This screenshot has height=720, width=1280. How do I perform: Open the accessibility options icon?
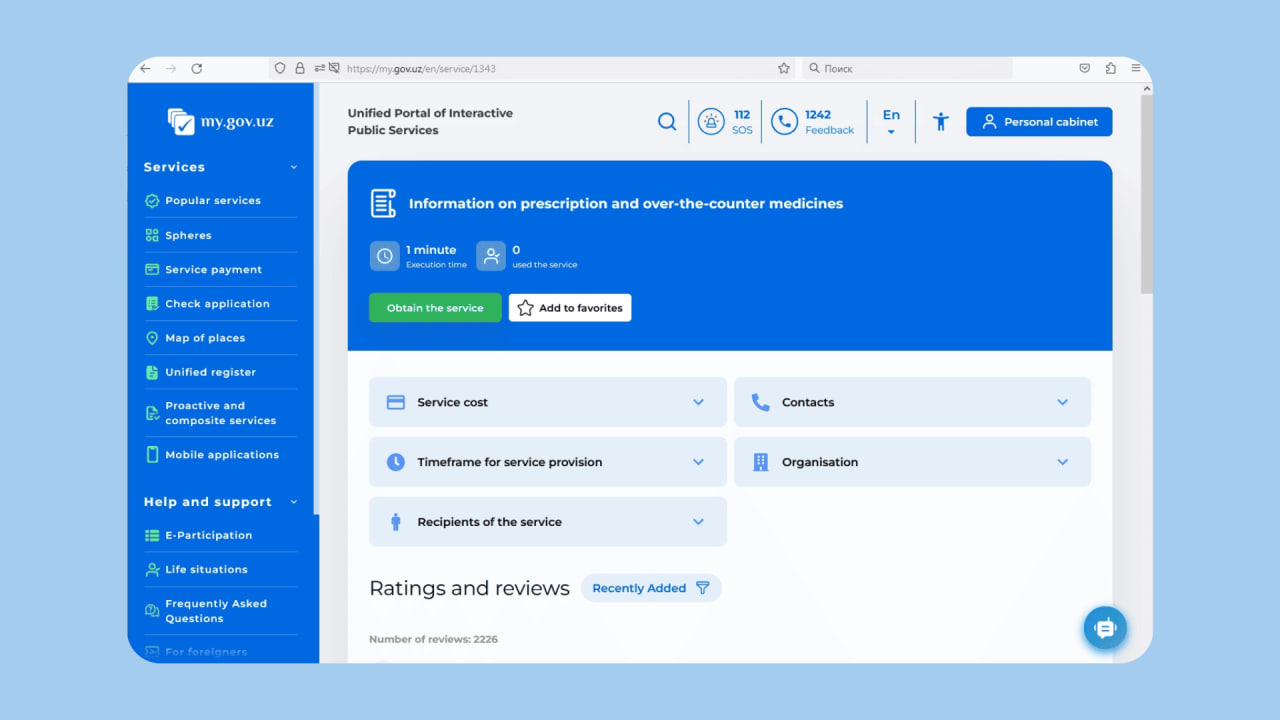940,122
